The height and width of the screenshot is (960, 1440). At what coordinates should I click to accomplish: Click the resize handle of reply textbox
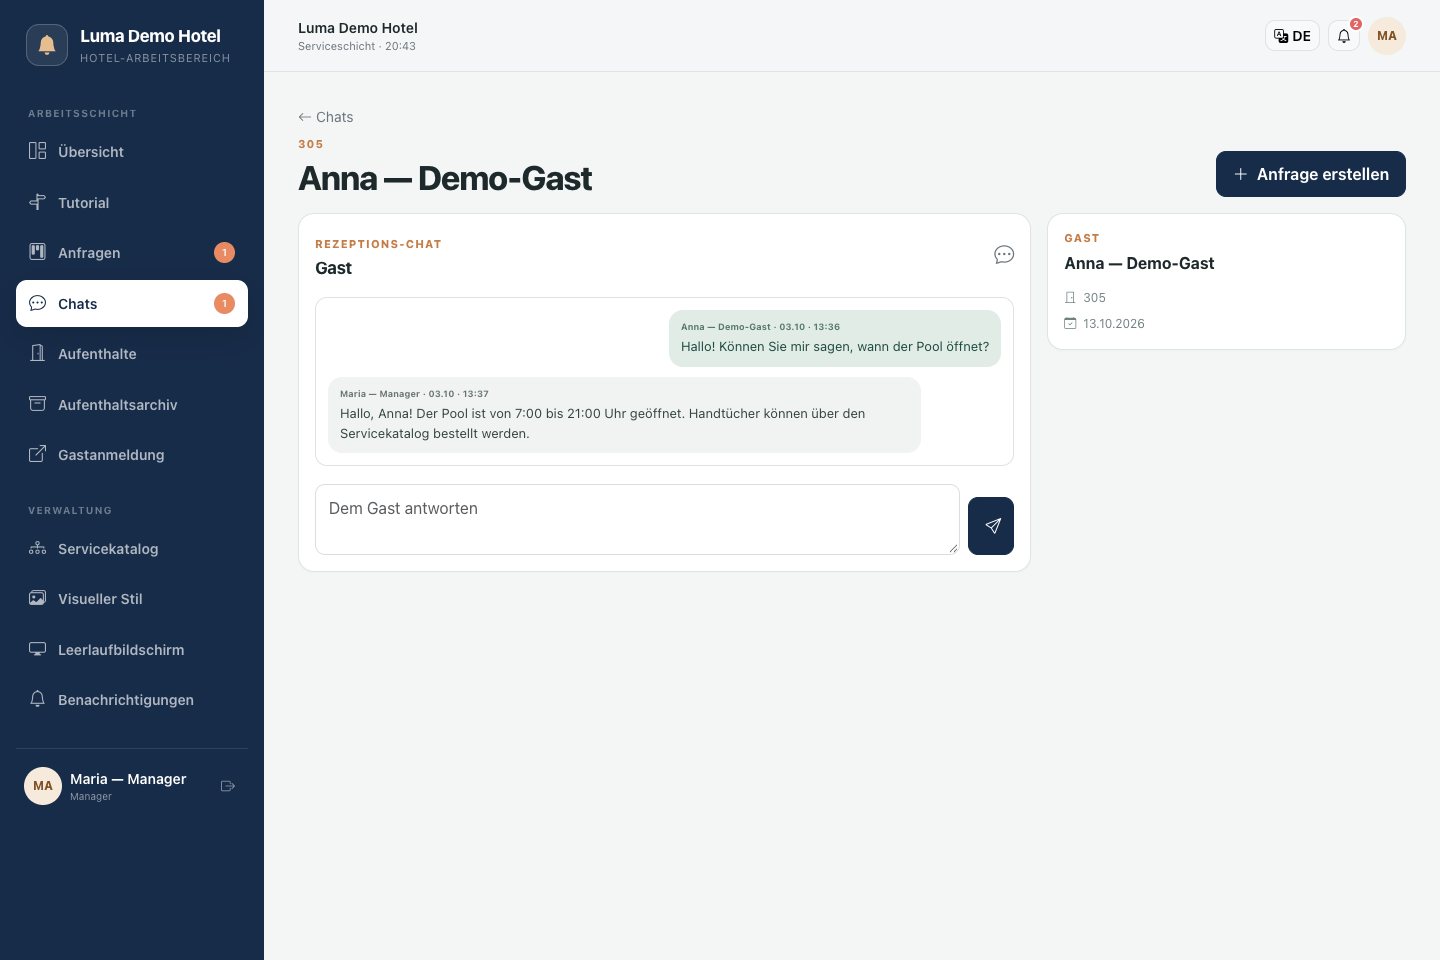(x=953, y=548)
